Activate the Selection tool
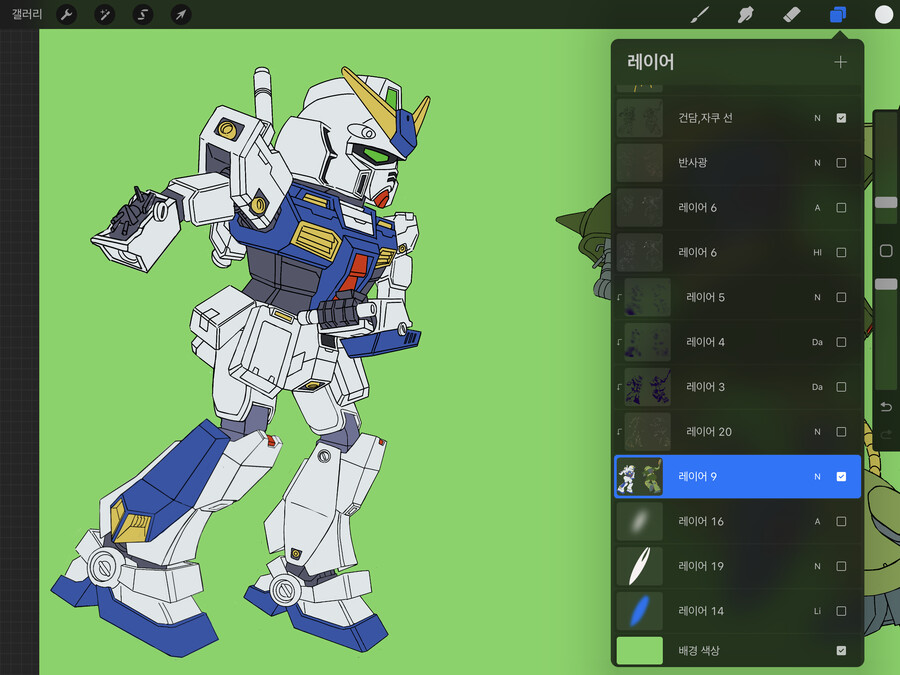 click(x=143, y=14)
